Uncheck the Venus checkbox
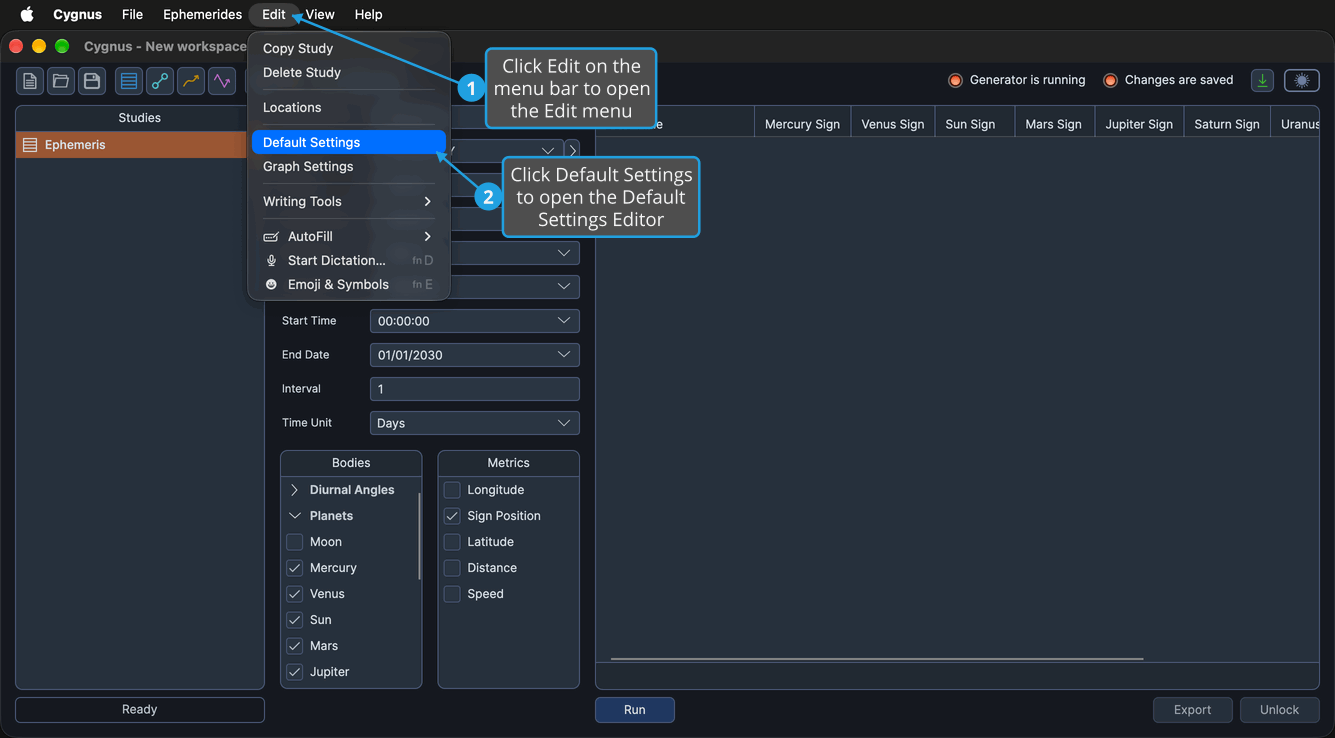The height and width of the screenshot is (738, 1335). [295, 594]
